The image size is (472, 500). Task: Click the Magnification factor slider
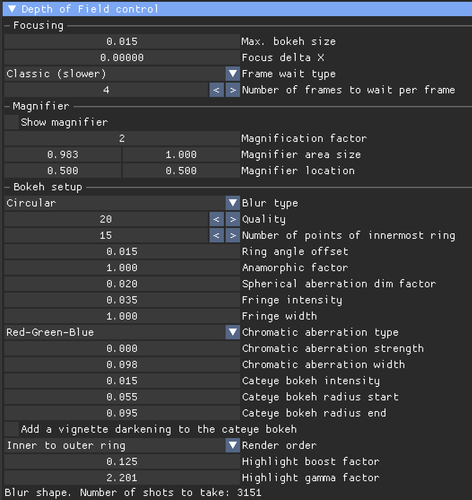click(x=122, y=138)
